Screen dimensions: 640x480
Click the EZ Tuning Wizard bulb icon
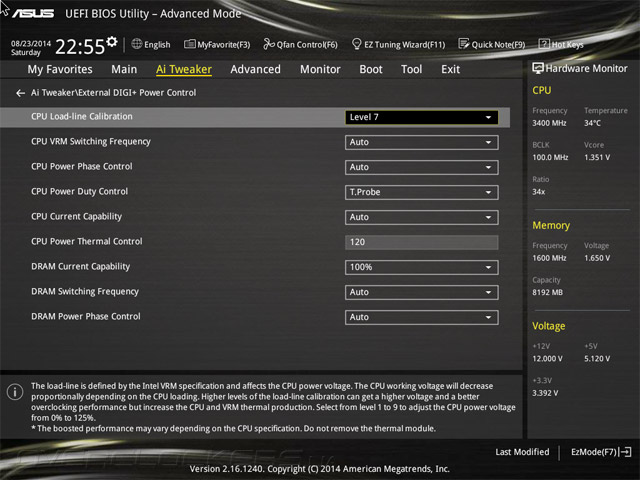(356, 44)
